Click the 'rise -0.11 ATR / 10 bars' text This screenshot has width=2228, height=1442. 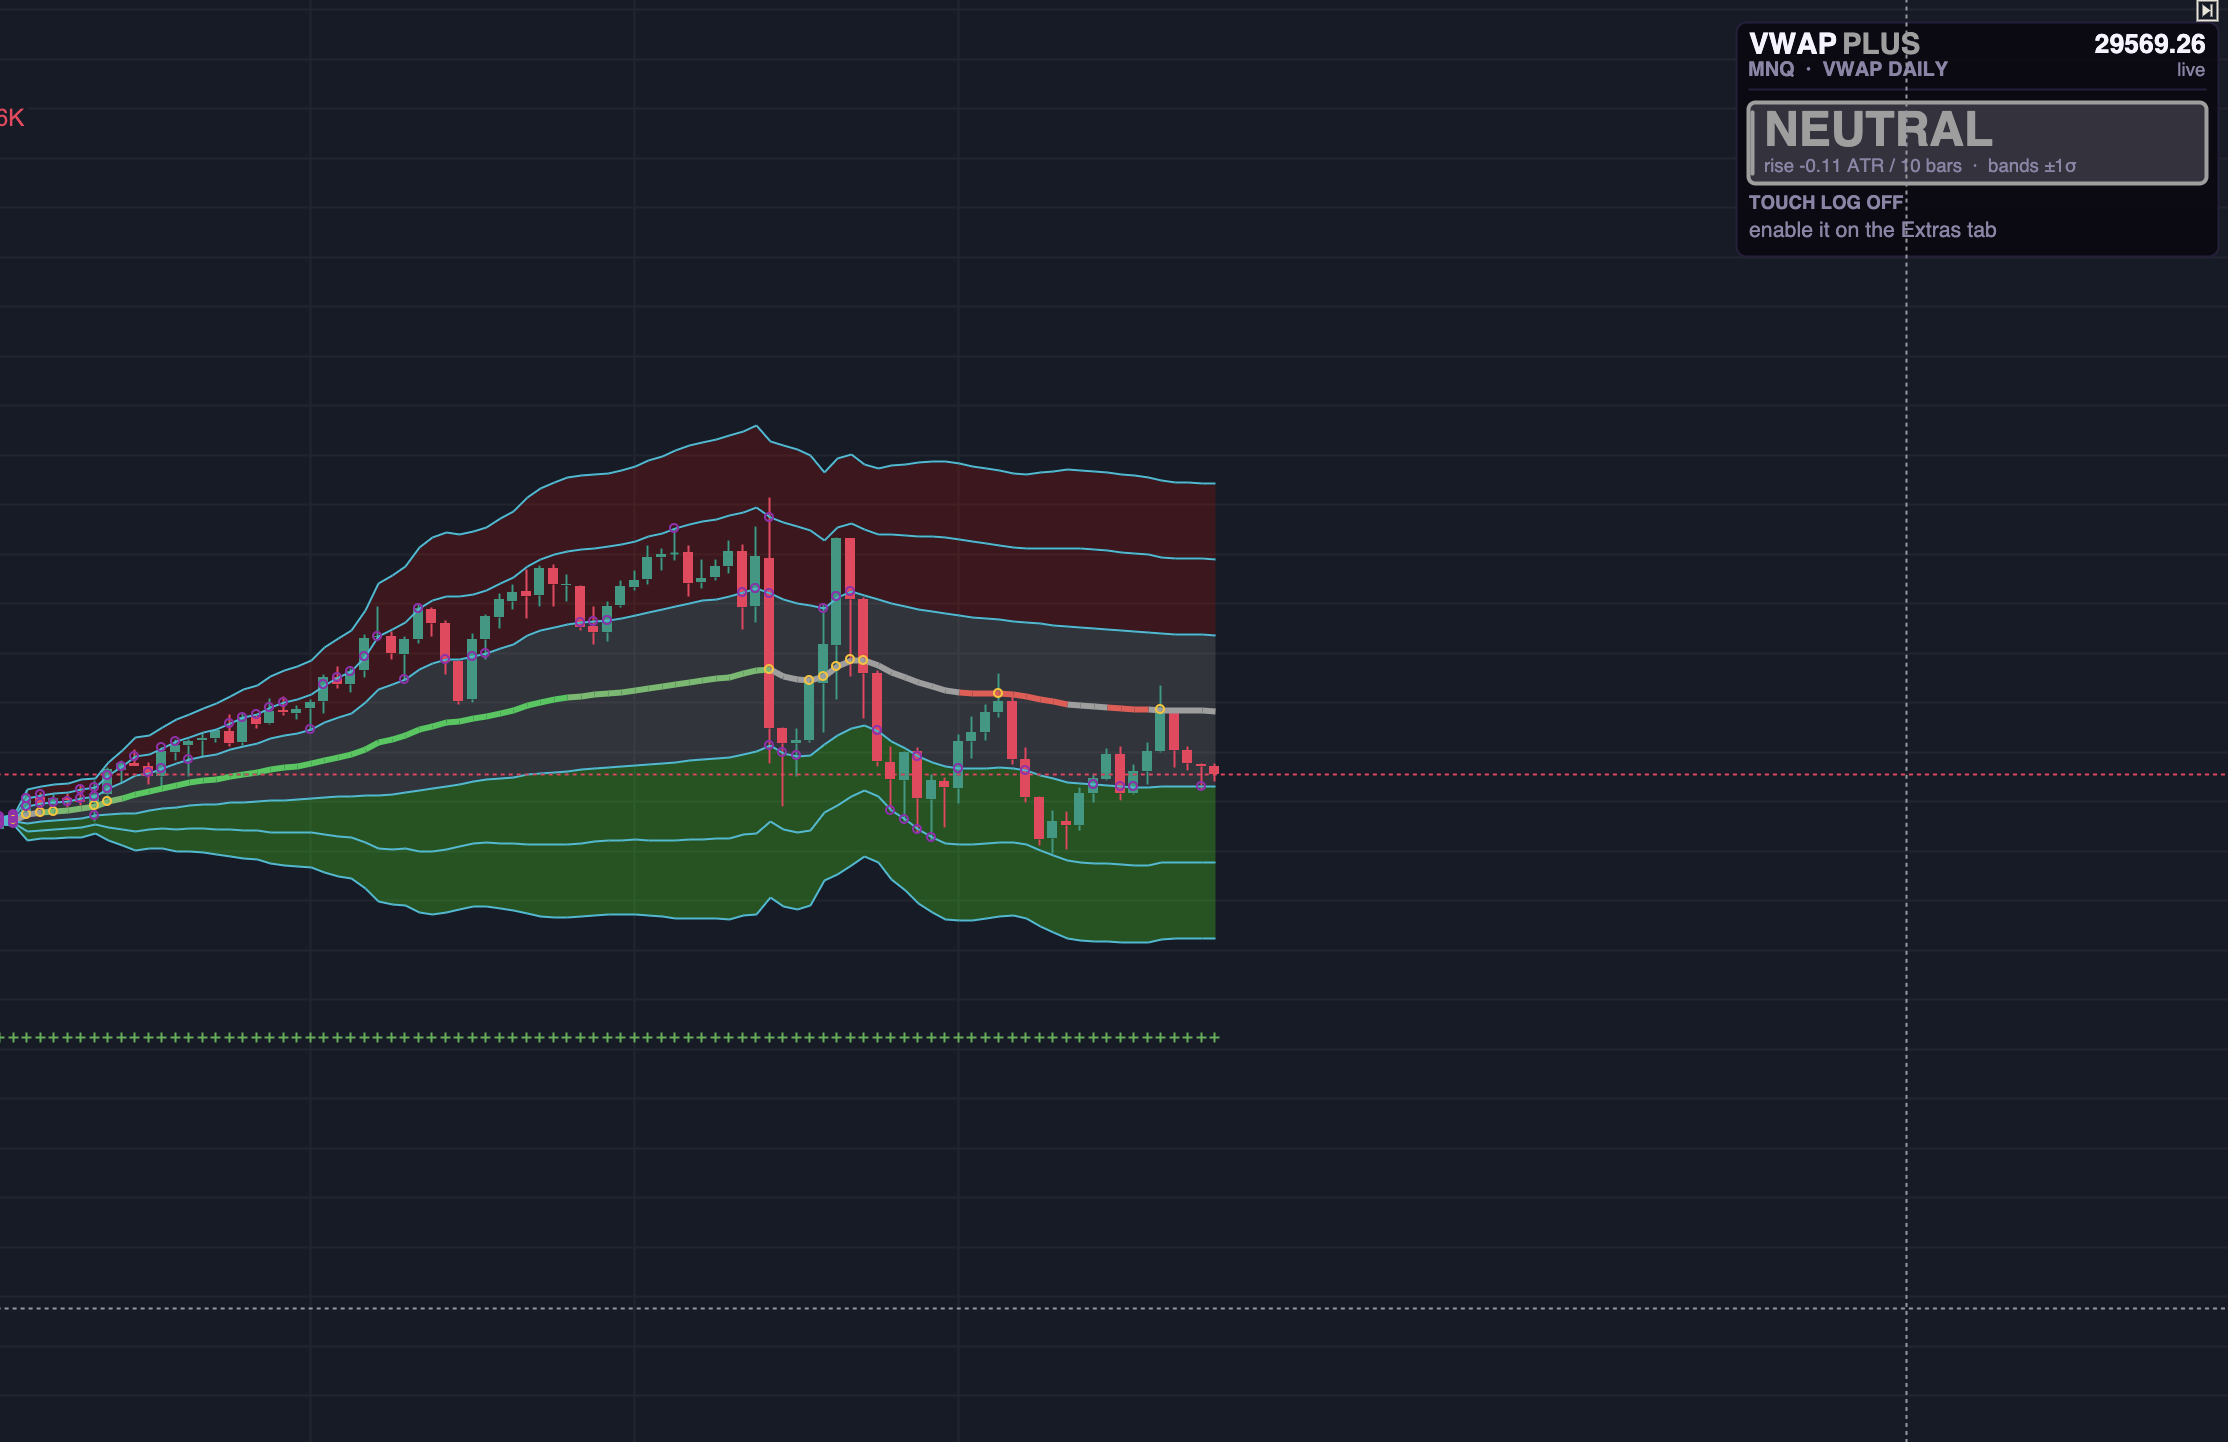click(1862, 166)
